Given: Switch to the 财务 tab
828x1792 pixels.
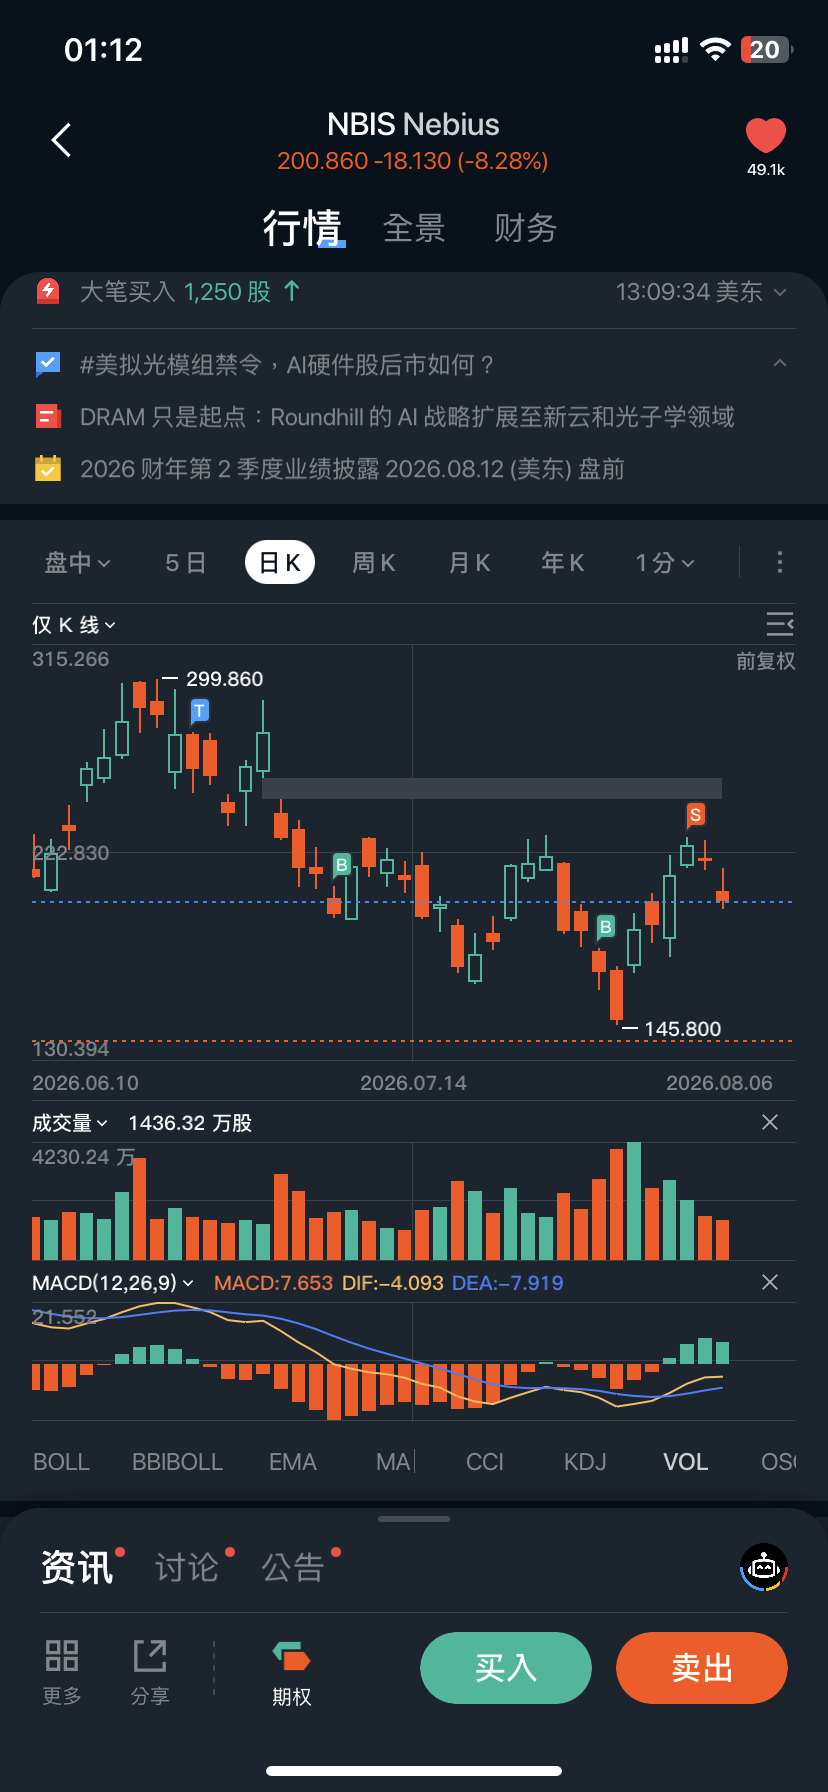Looking at the screenshot, I should [525, 228].
